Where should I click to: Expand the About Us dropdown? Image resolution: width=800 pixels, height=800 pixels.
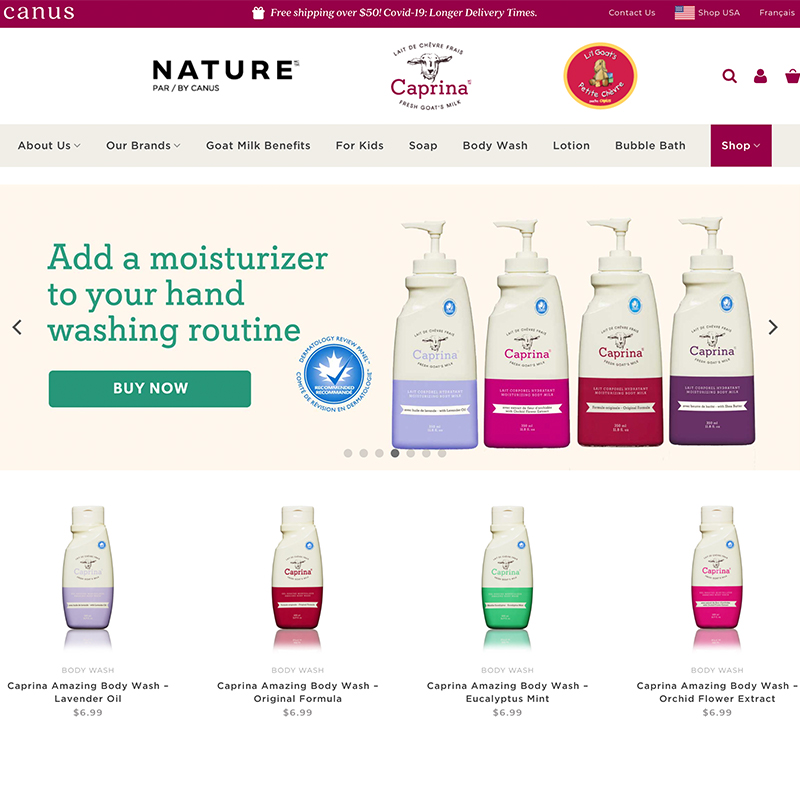coord(49,145)
